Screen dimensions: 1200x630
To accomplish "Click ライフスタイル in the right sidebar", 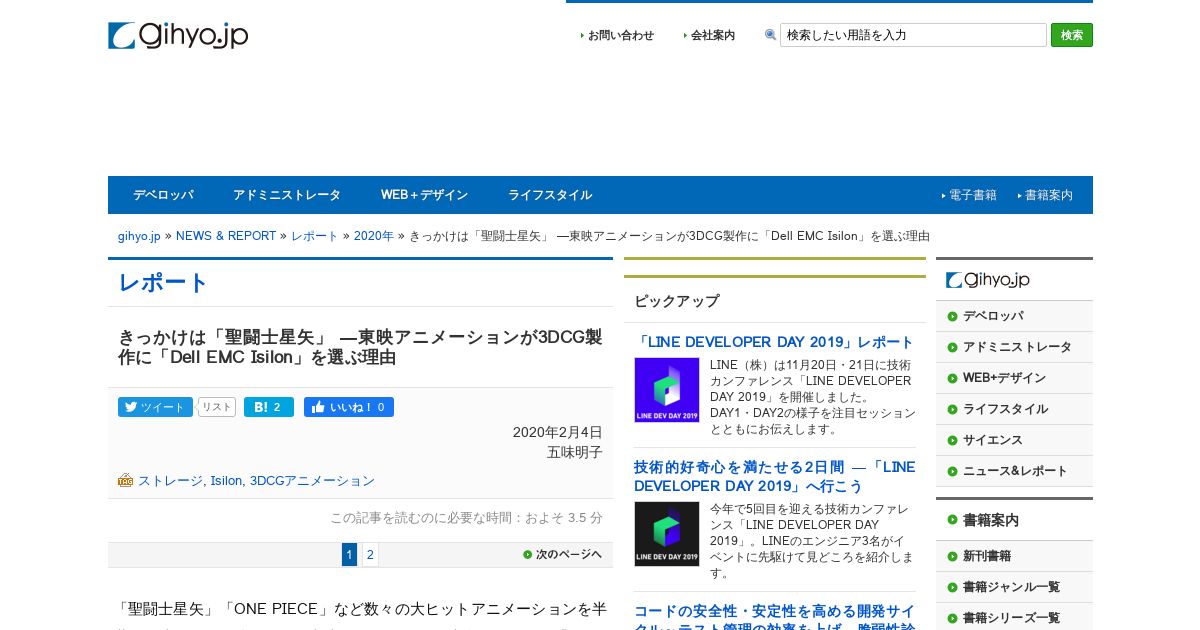I will click(1005, 409).
